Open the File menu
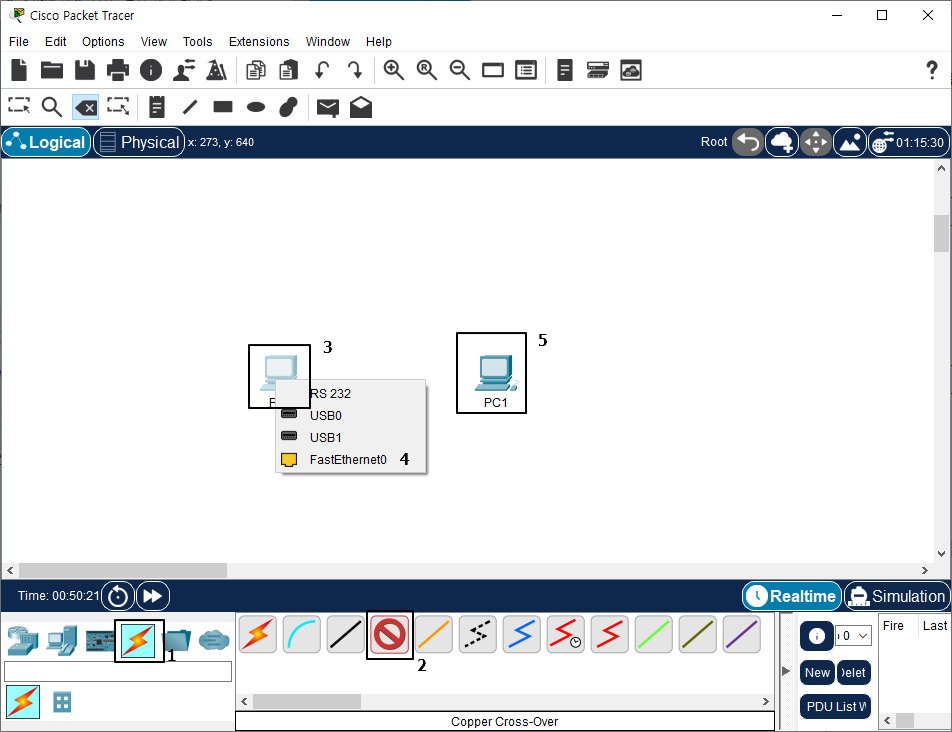 pyautogui.click(x=18, y=41)
